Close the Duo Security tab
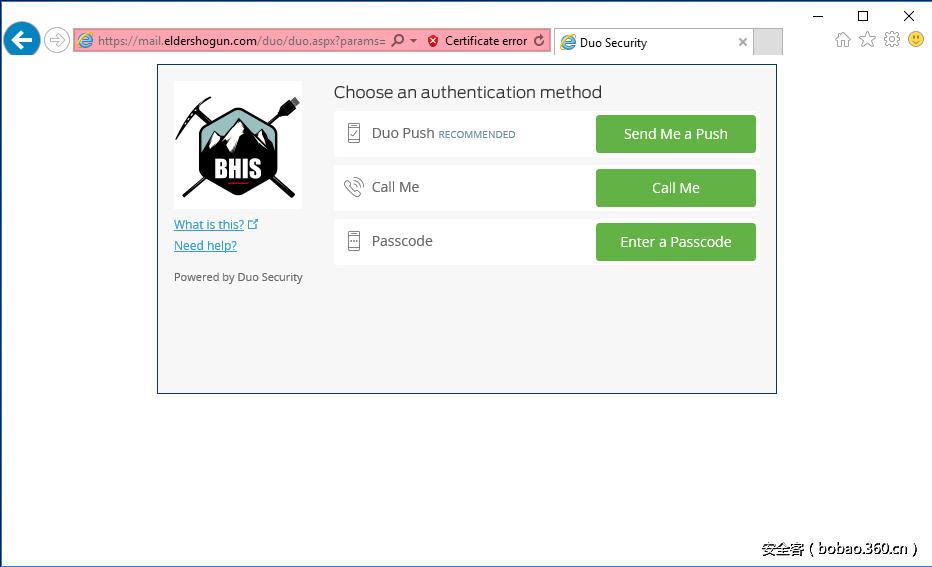 pyautogui.click(x=742, y=43)
